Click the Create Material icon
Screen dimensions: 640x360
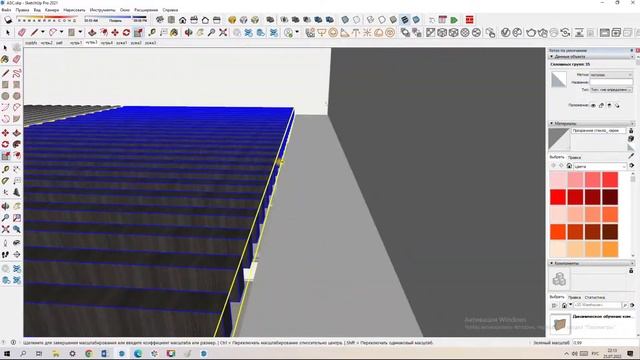(x=631, y=139)
